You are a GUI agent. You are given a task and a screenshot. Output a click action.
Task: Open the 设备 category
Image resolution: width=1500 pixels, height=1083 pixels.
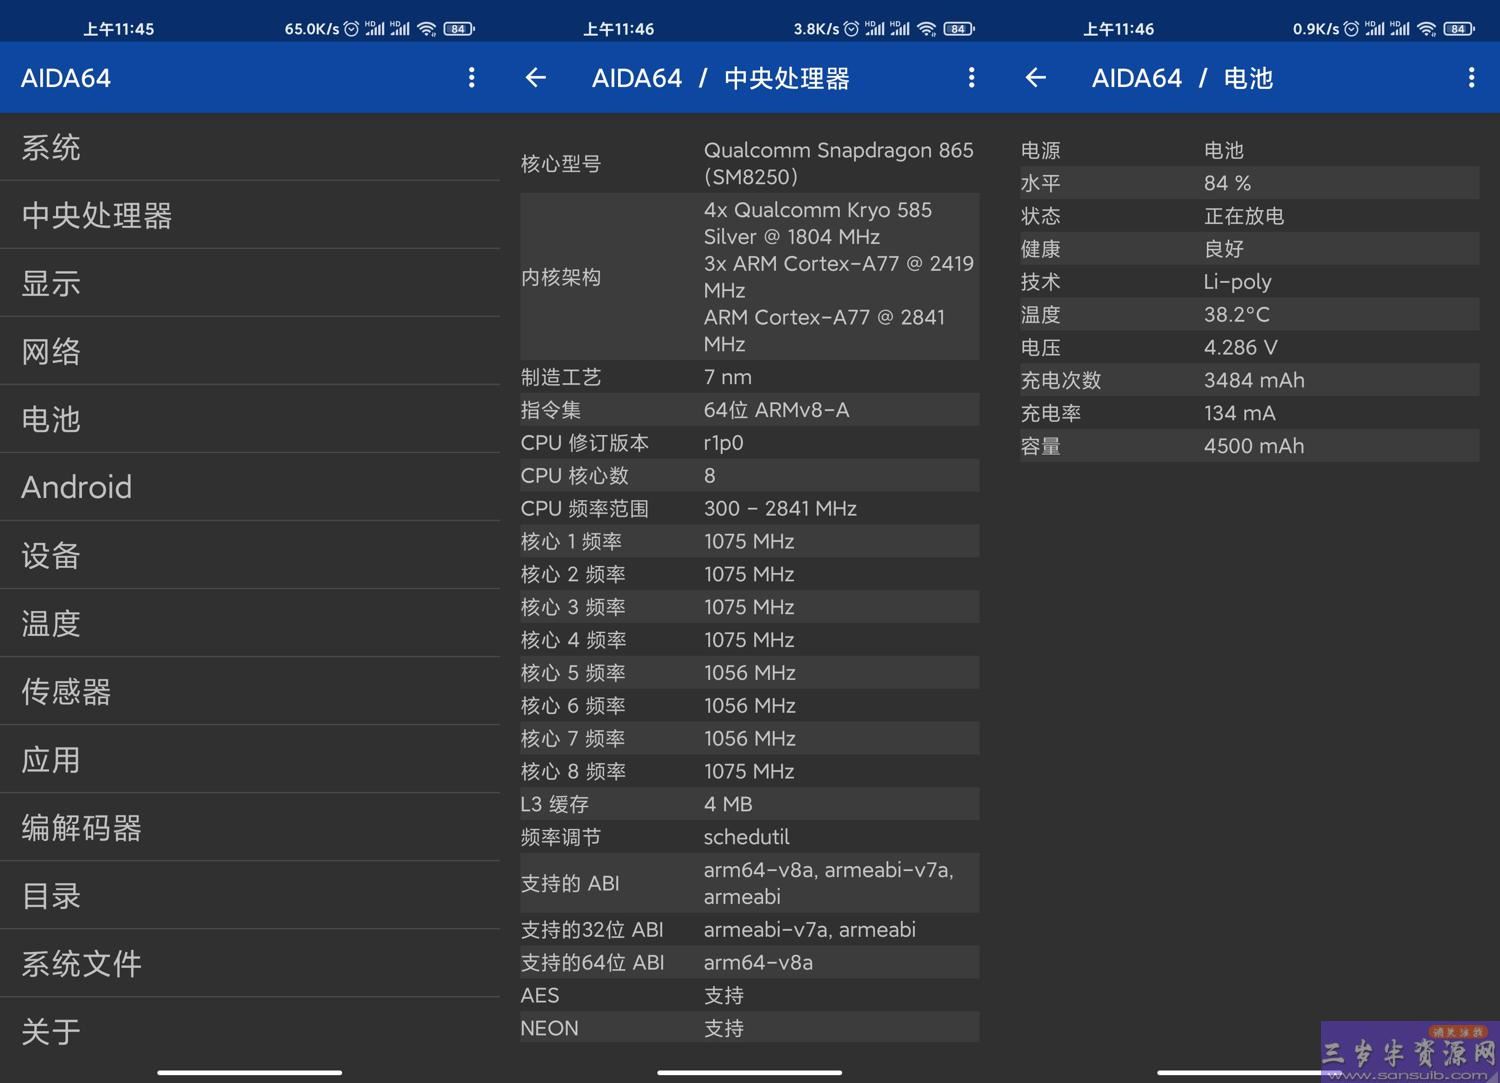click(250, 555)
